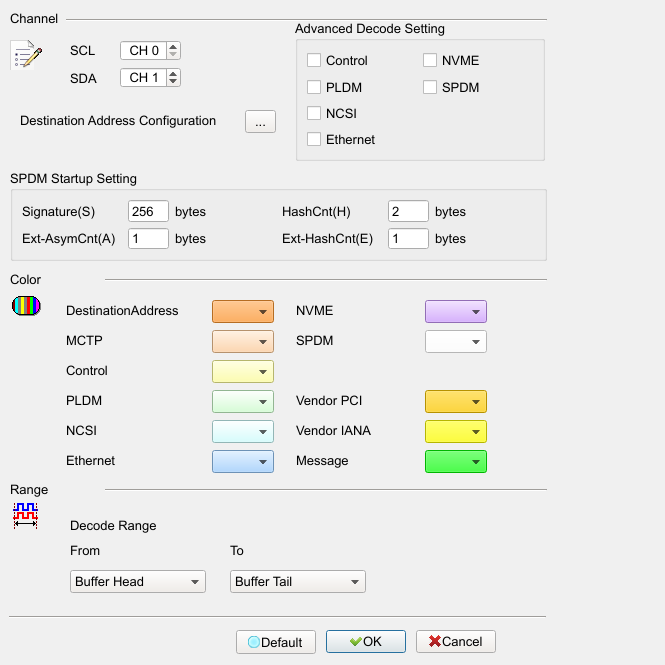Confirm settings with the OK button
The height and width of the screenshot is (665, 665).
click(366, 641)
